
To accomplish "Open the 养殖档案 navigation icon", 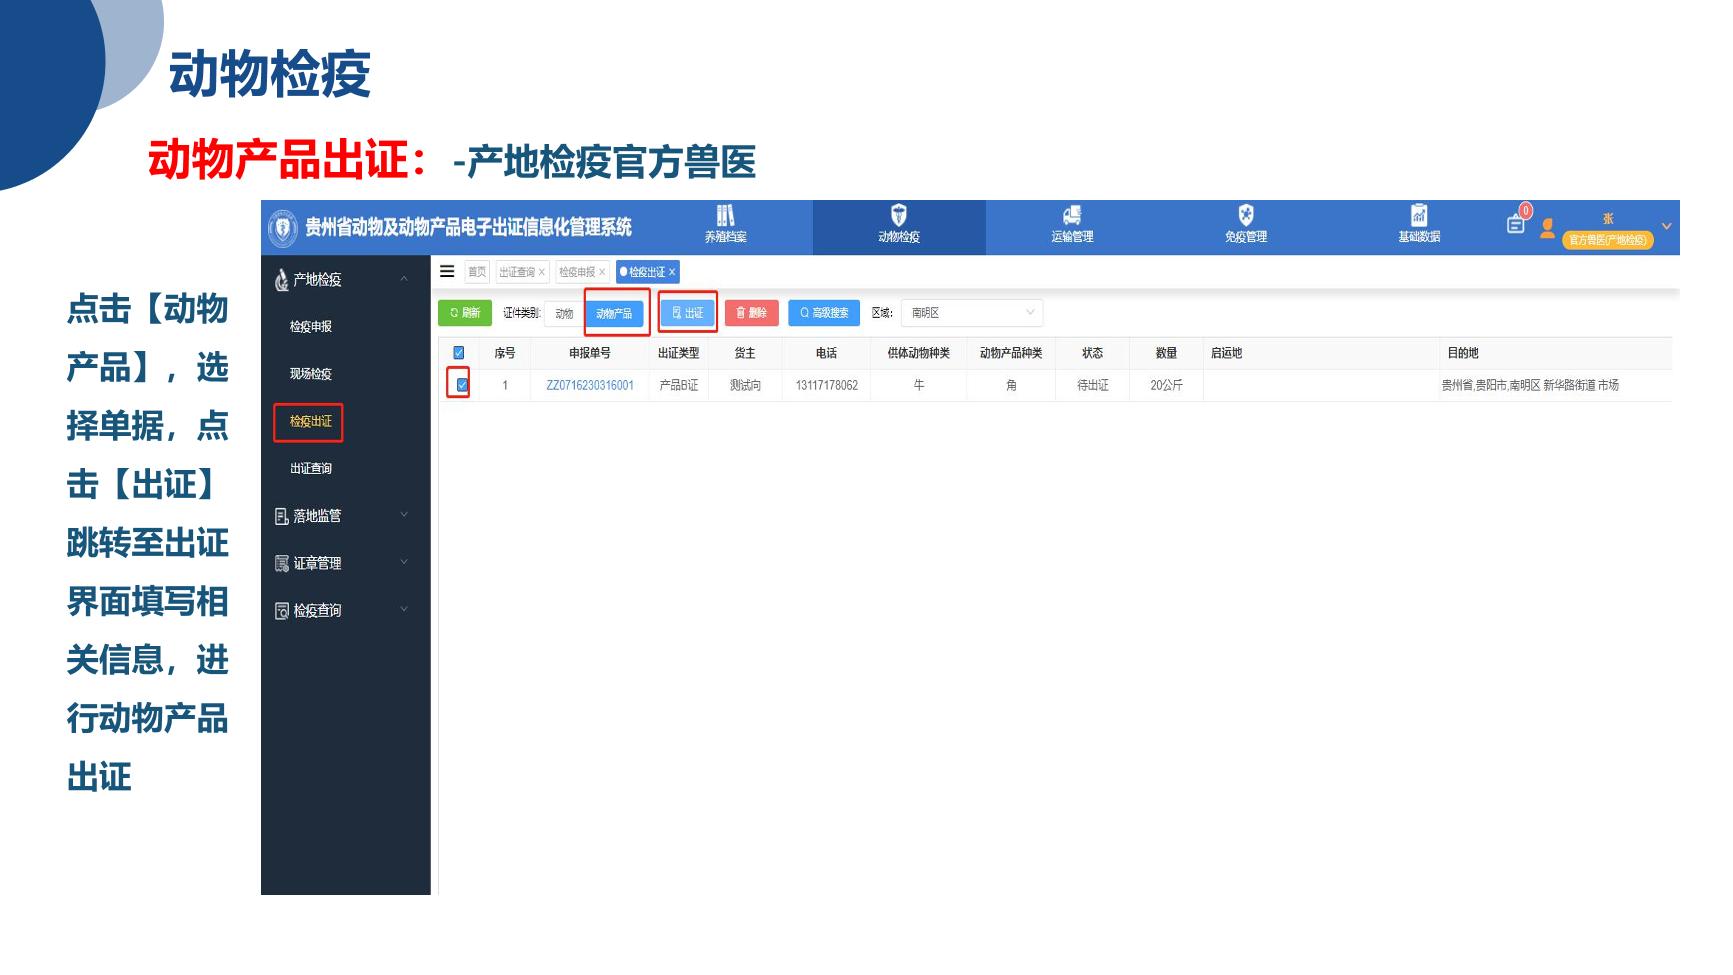I will 725,216.
